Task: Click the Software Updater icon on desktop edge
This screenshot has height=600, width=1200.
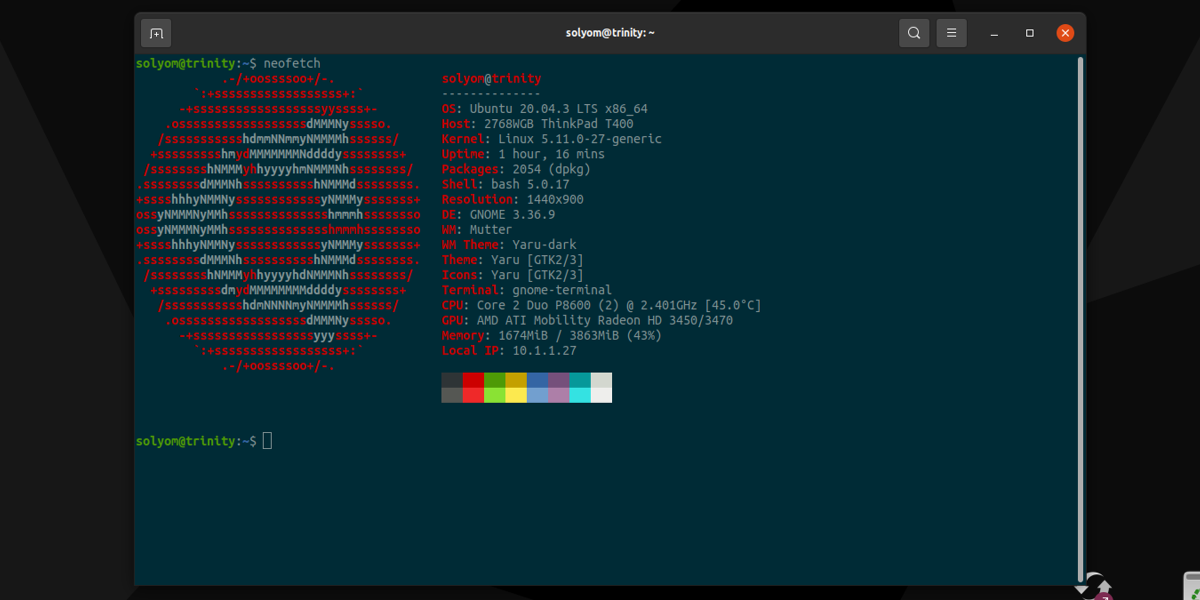Action: [1096, 588]
